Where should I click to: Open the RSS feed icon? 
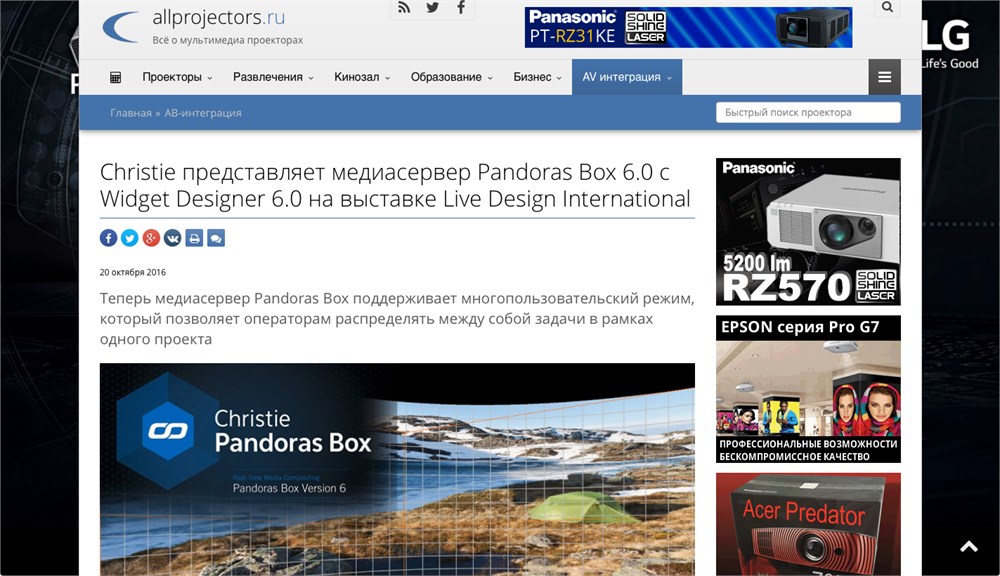[404, 8]
